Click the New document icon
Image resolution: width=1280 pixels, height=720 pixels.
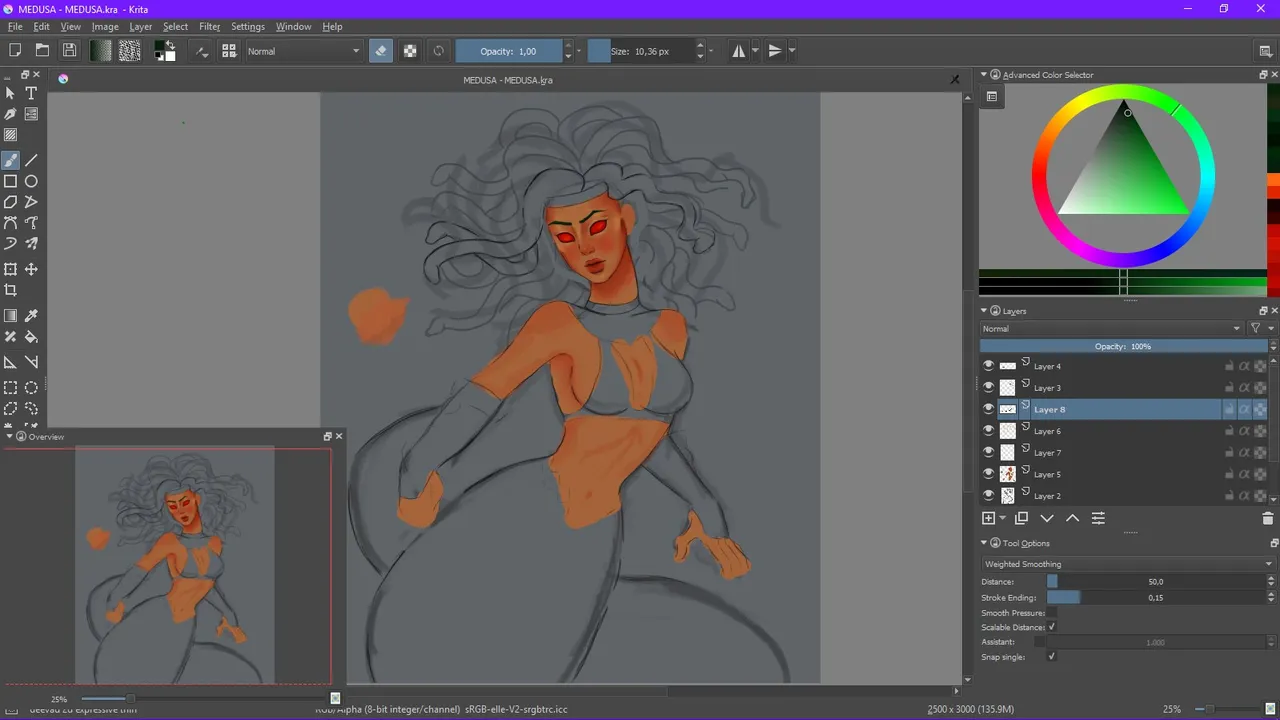pos(15,50)
